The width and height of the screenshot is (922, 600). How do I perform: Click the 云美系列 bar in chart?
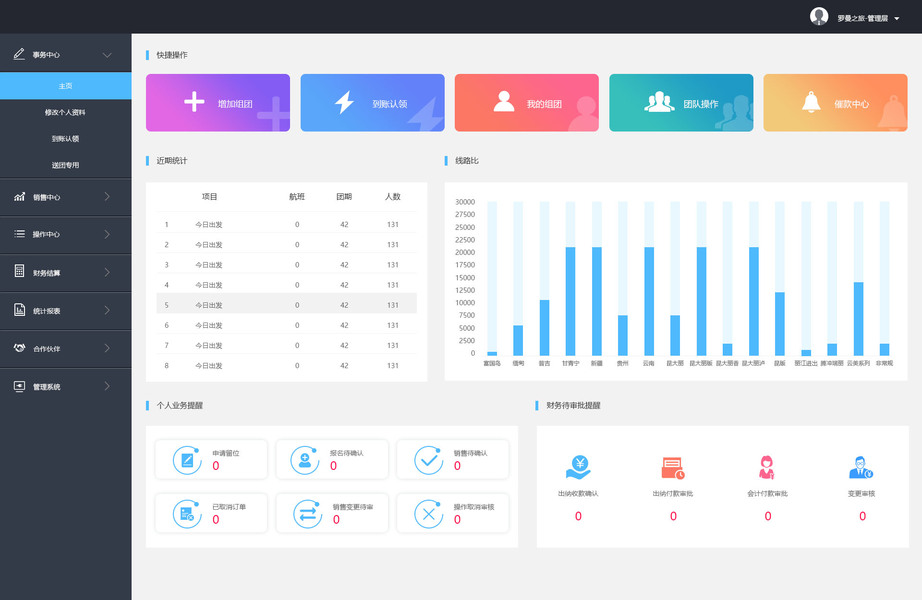(858, 319)
